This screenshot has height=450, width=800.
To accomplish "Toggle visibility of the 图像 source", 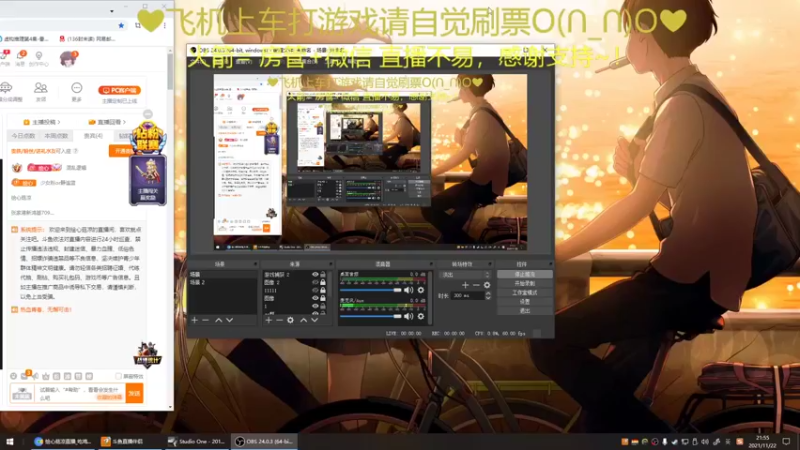I will point(315,298).
